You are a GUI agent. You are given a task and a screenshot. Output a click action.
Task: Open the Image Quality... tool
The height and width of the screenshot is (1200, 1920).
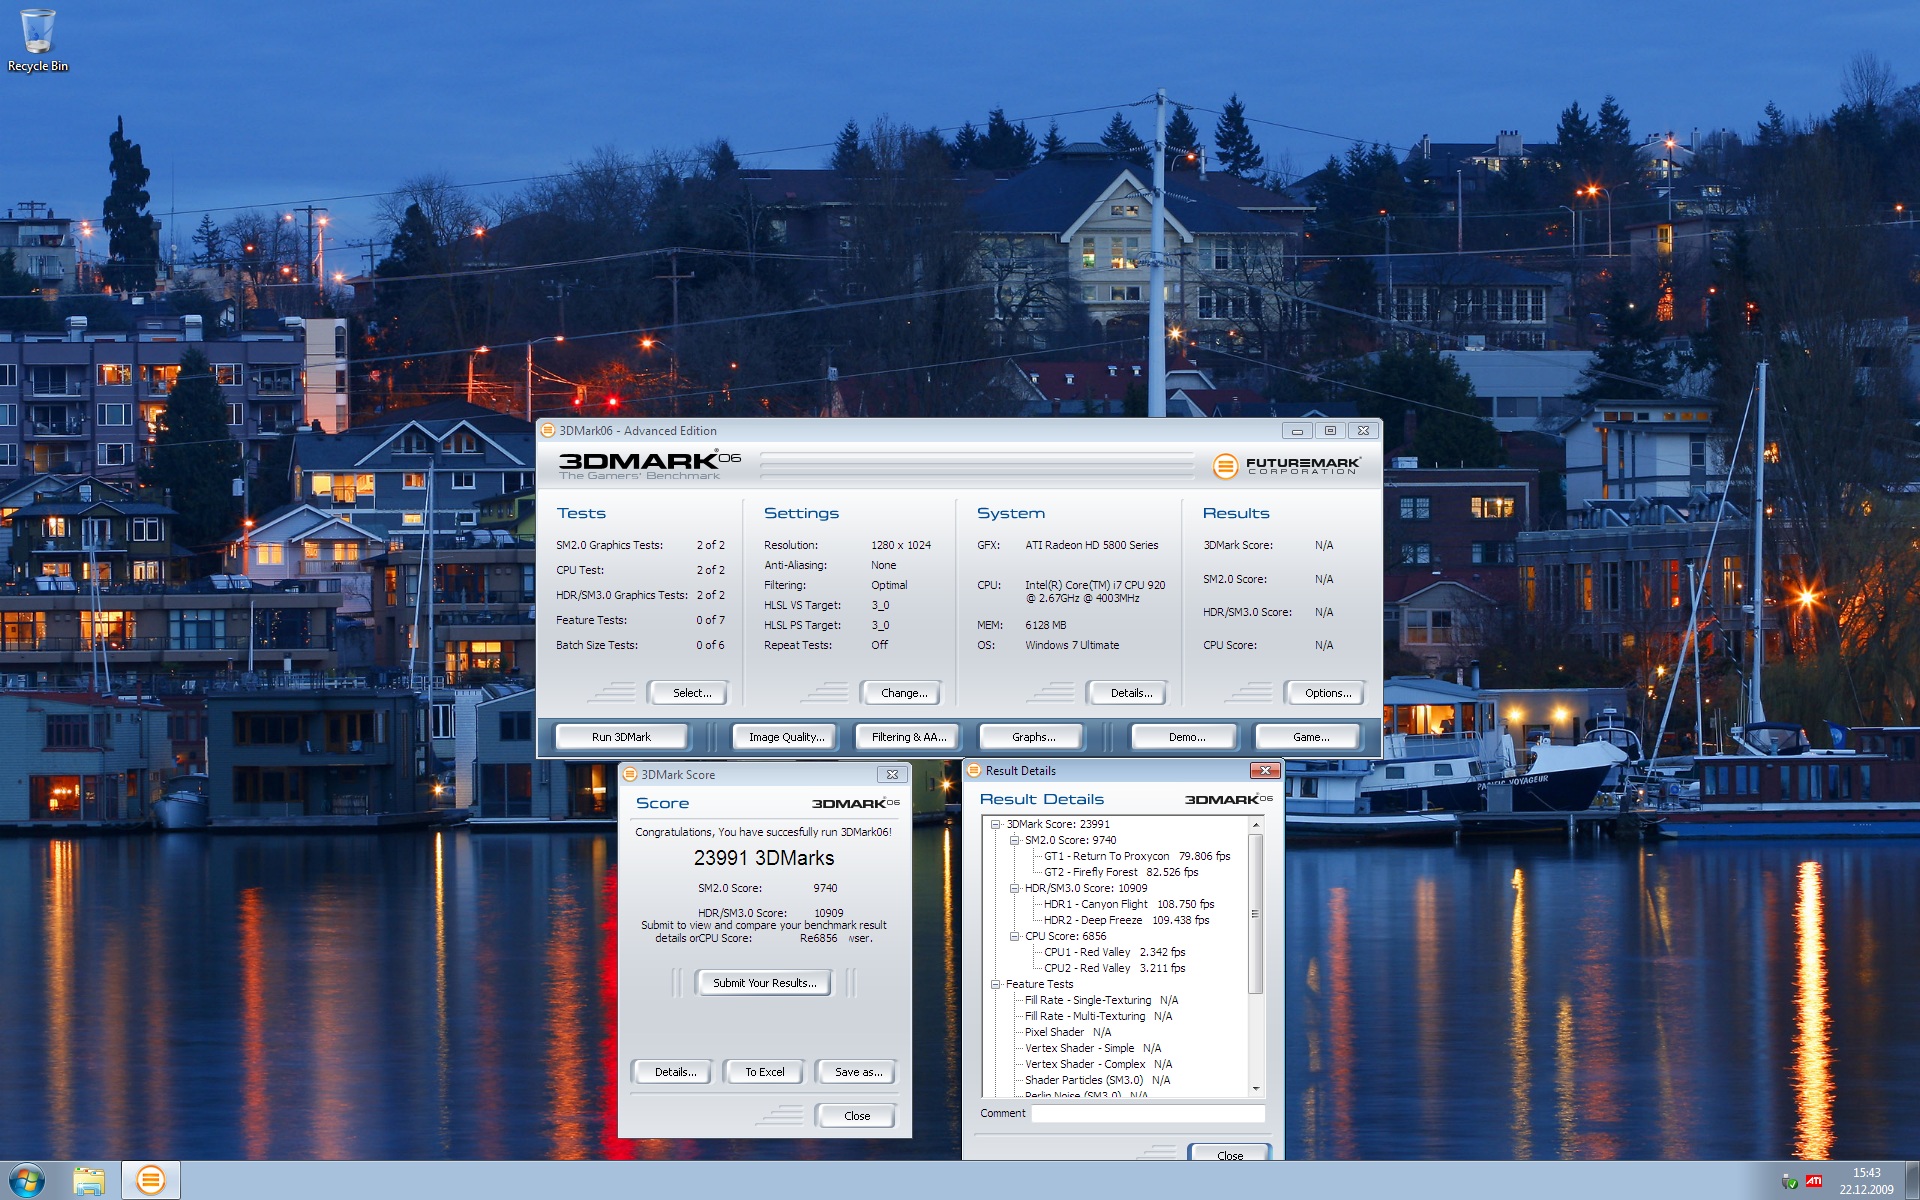(x=787, y=737)
